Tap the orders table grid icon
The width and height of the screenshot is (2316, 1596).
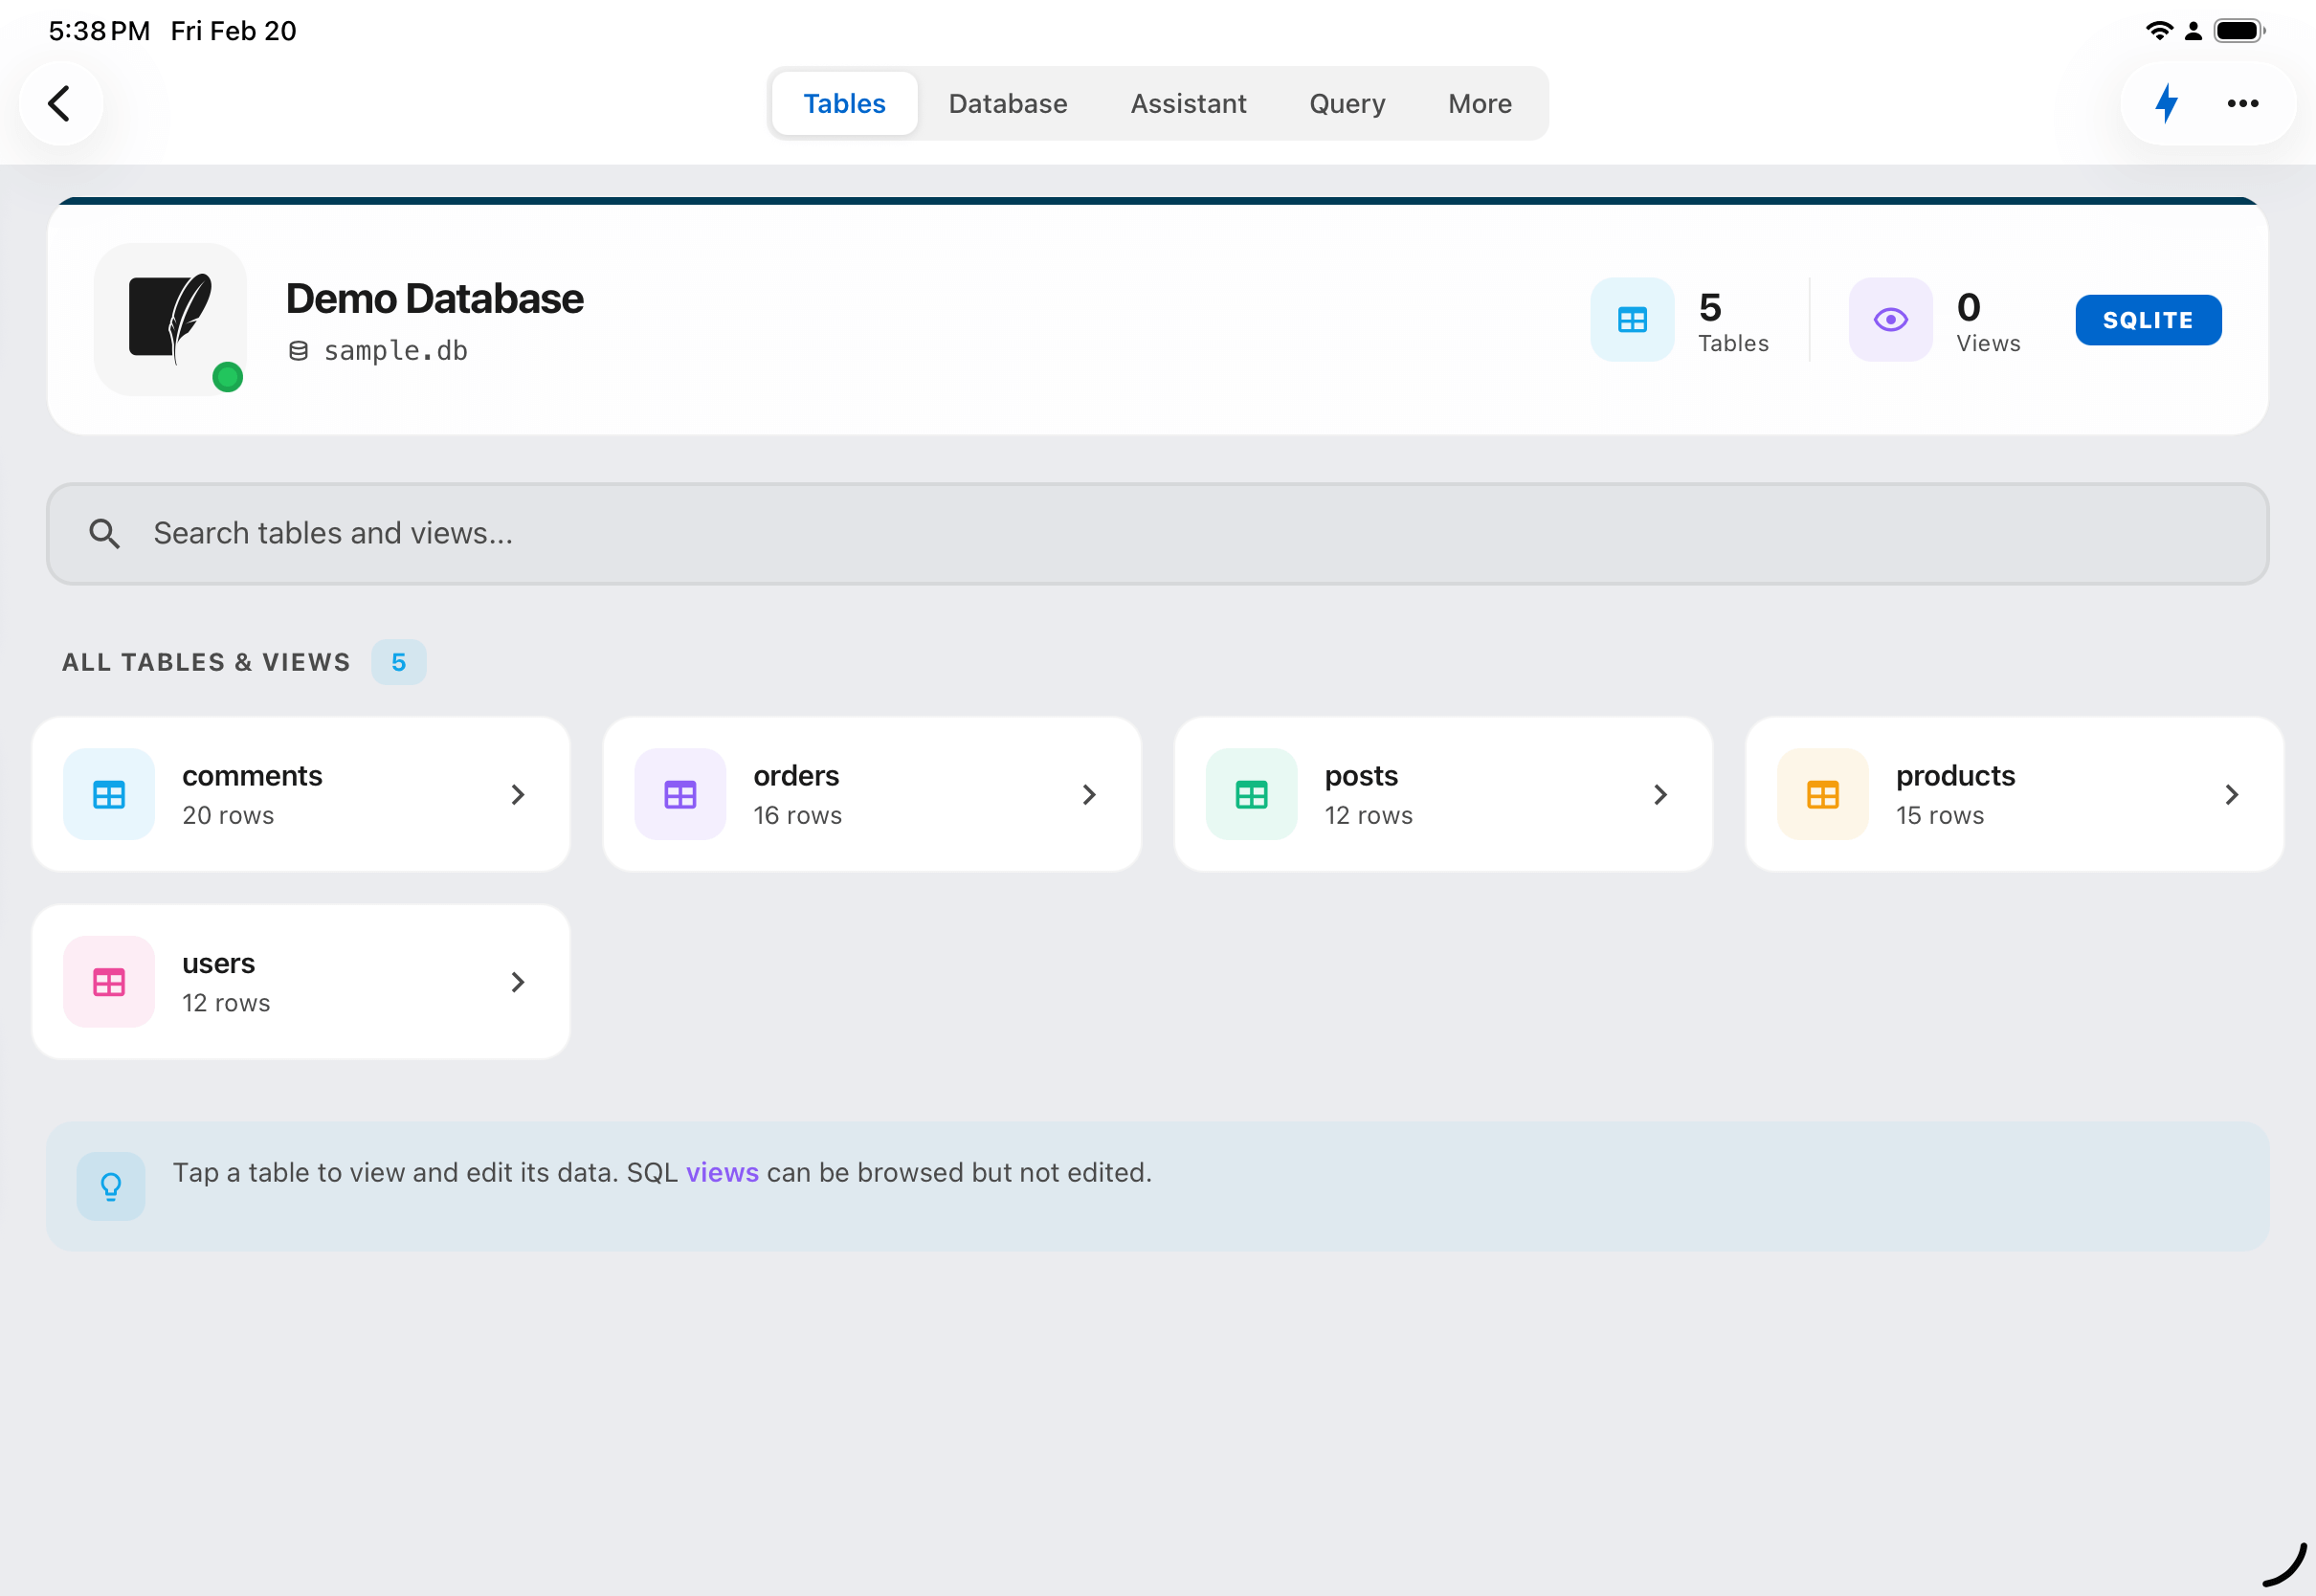coord(680,794)
